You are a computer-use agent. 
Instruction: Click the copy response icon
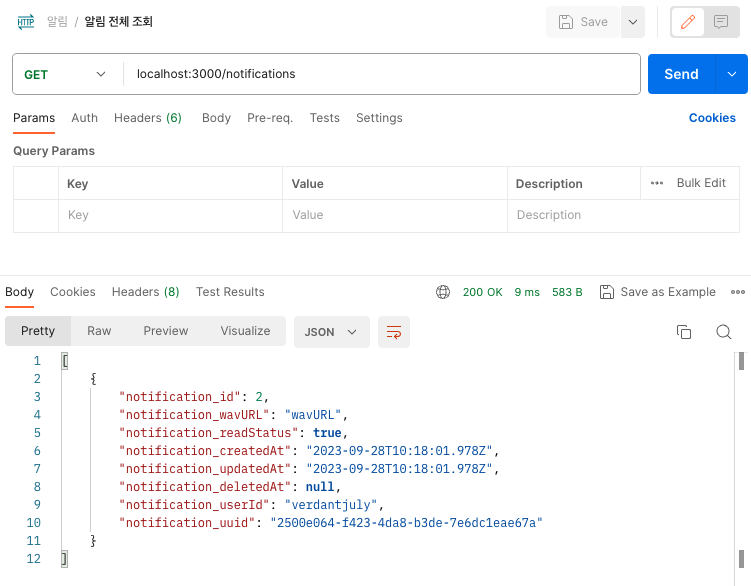click(x=684, y=332)
